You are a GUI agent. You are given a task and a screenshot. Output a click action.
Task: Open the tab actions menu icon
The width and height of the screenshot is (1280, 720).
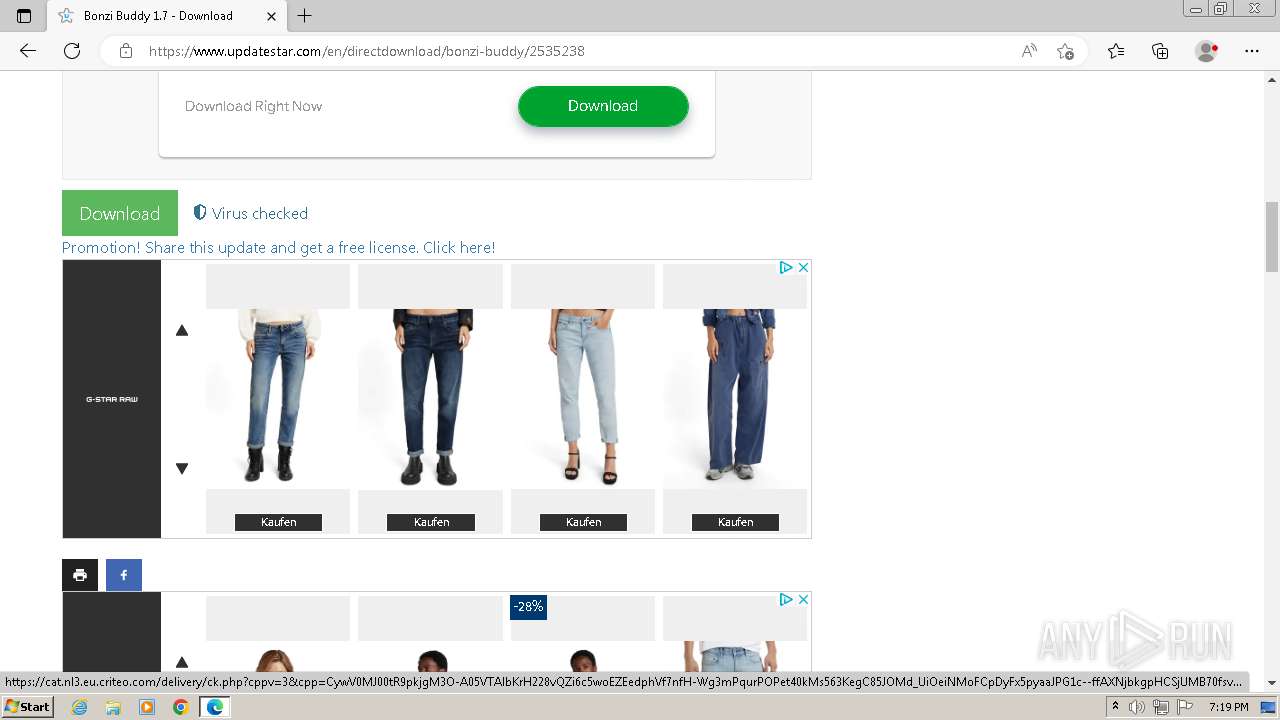pyautogui.click(x=24, y=16)
